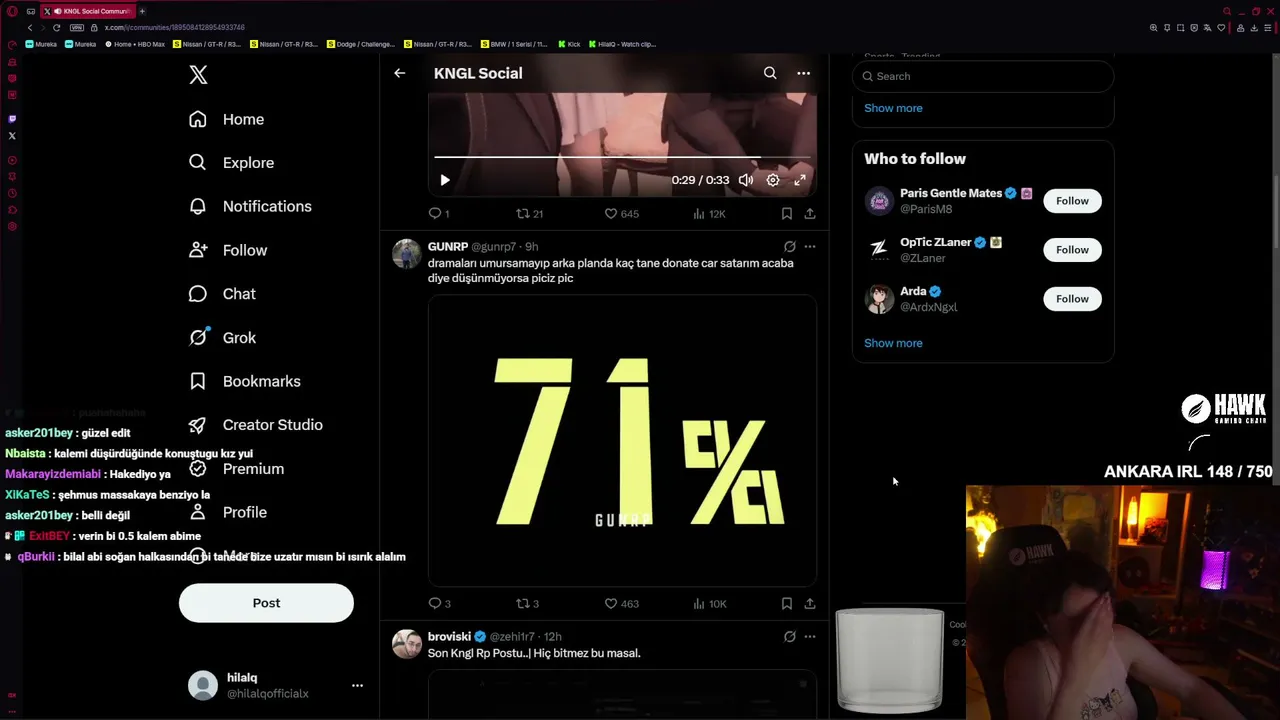Open the BMW / 1 Serisi bookmark
The height and width of the screenshot is (720, 1280).
pos(514,44)
